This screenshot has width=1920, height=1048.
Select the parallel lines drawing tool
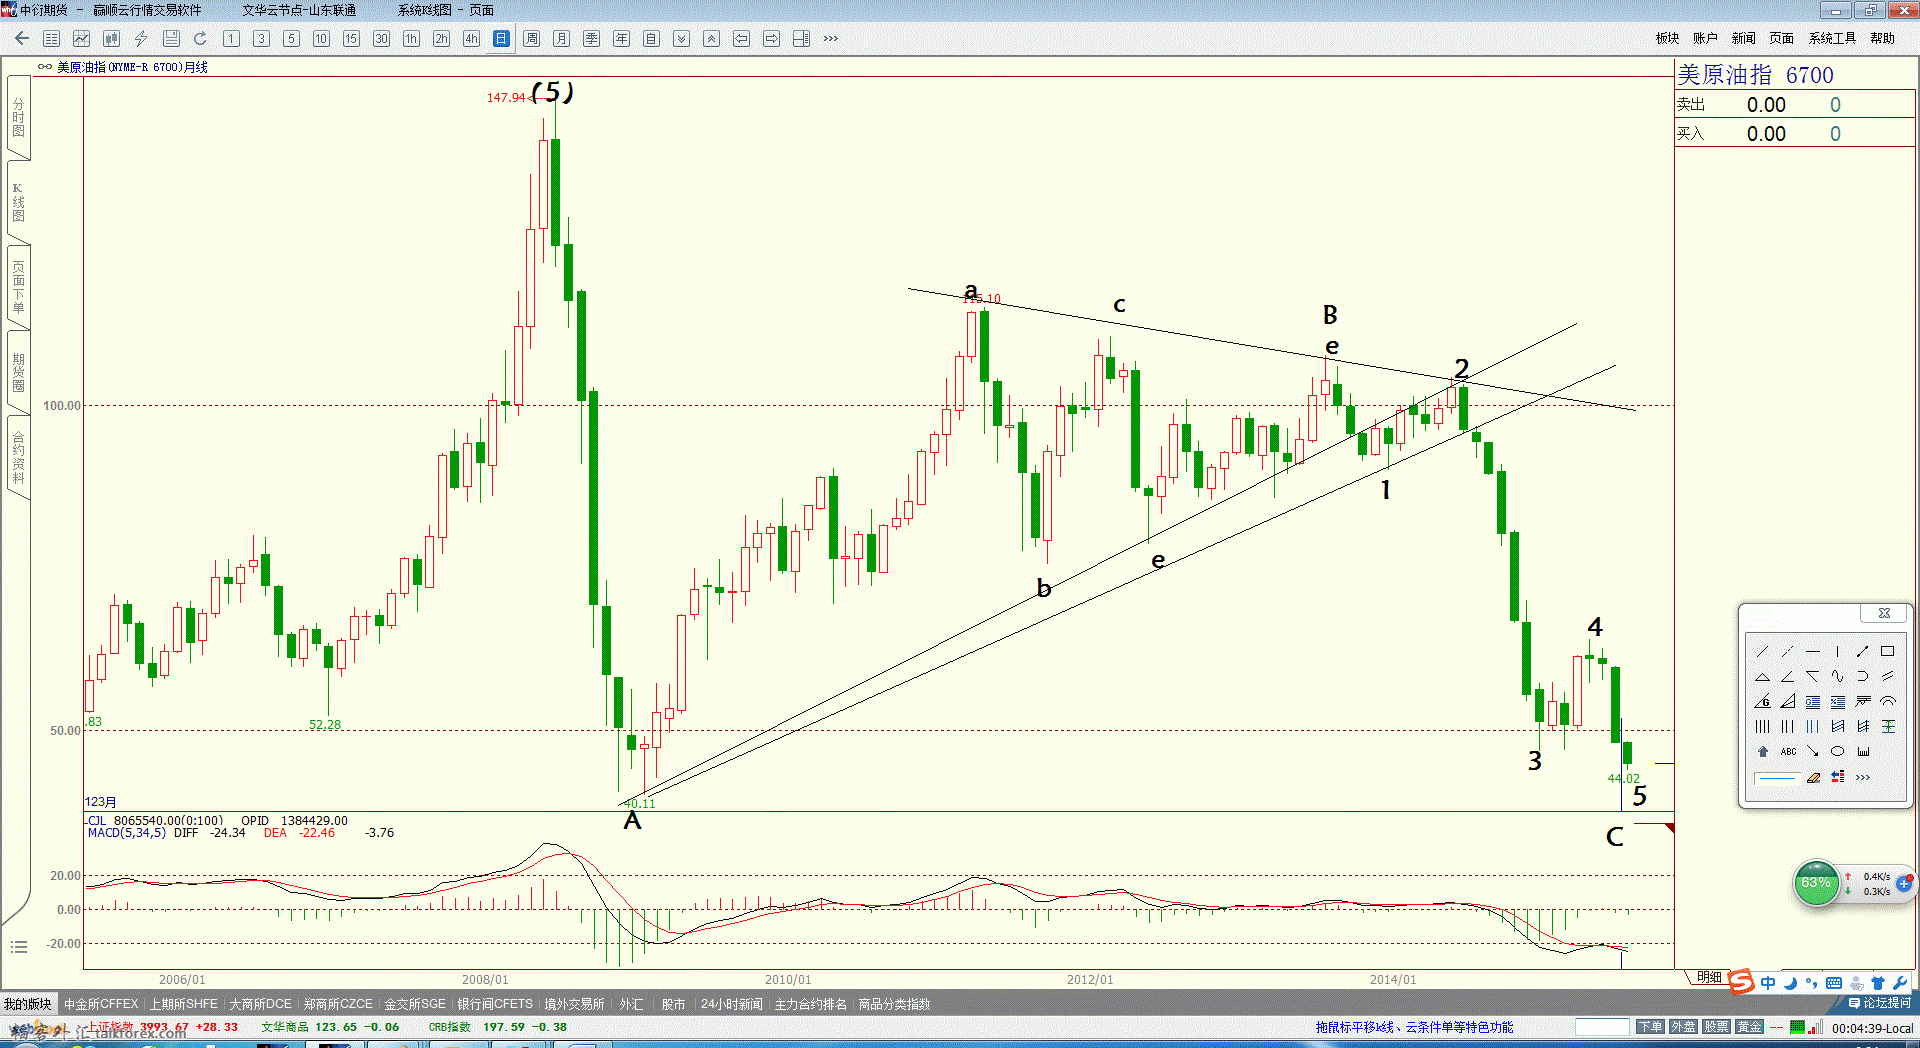tap(1887, 676)
